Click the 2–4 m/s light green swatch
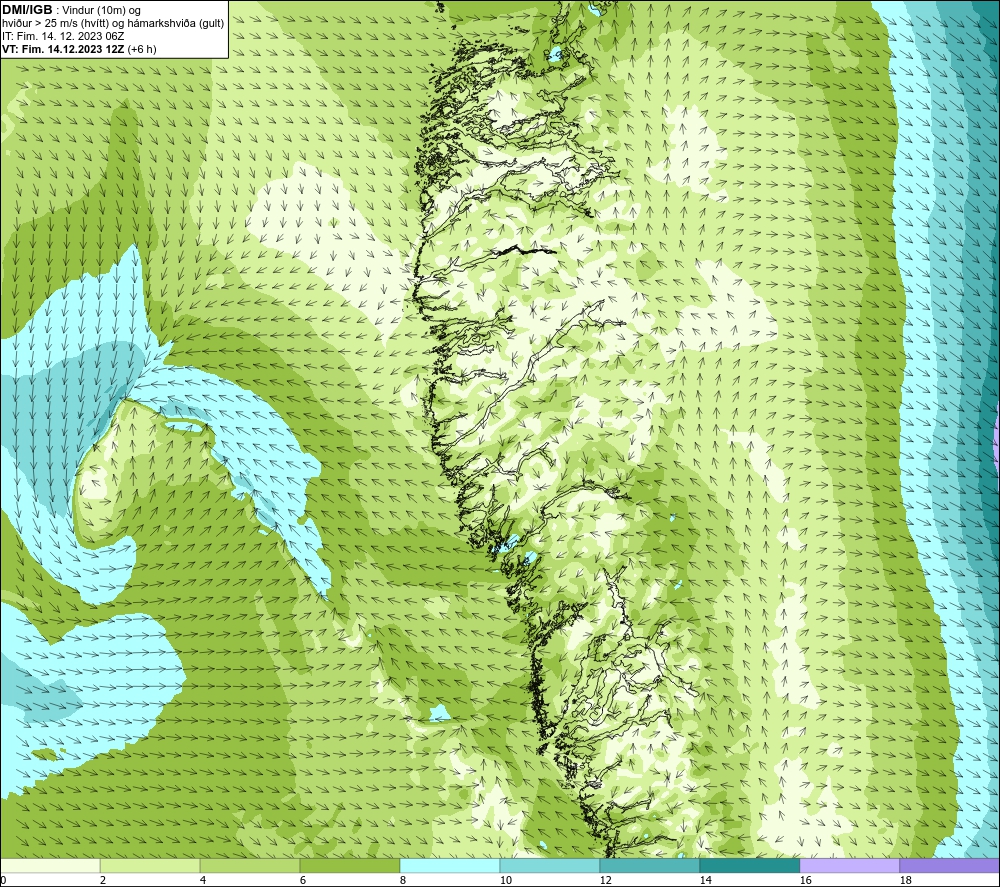This screenshot has width=1000, height=887. tap(150, 865)
